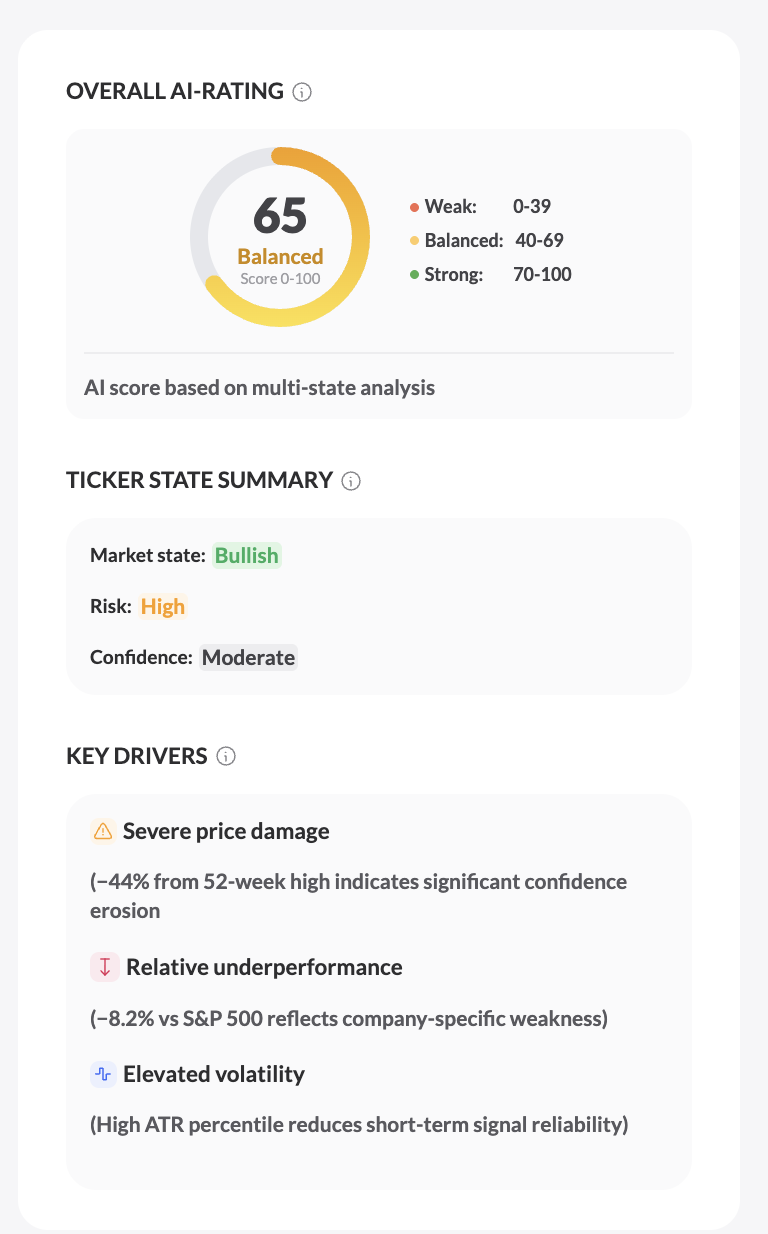Expand the Elevated volatility driver explanation
The width and height of the screenshot is (768, 1234).
[213, 1074]
